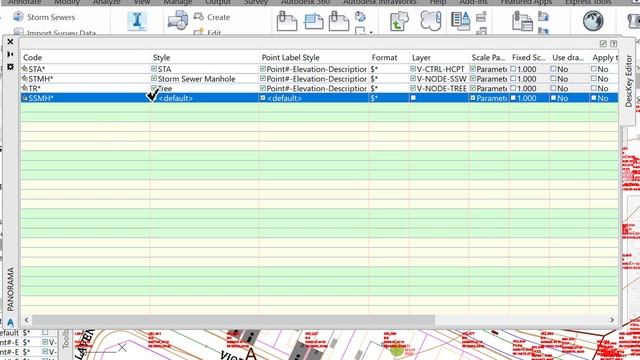Open the Survey ribbon tab
This screenshot has width=640, height=360.
coord(256,2)
